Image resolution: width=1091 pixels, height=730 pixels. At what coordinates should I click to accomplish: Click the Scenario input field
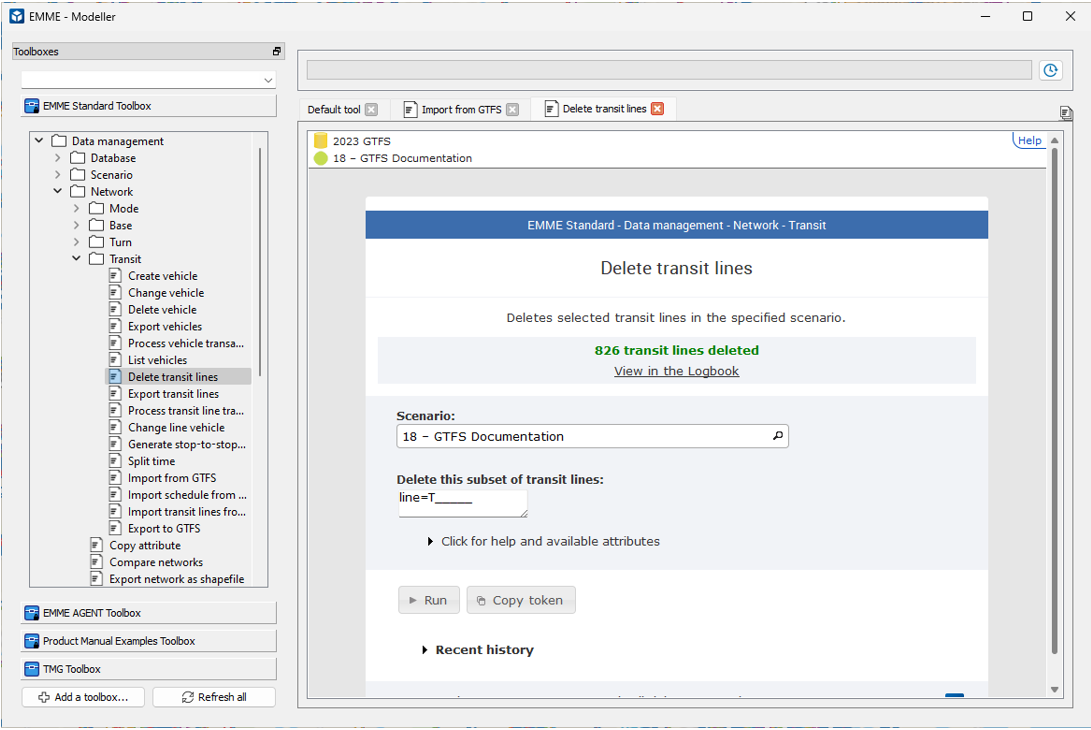pyautogui.click(x=592, y=436)
